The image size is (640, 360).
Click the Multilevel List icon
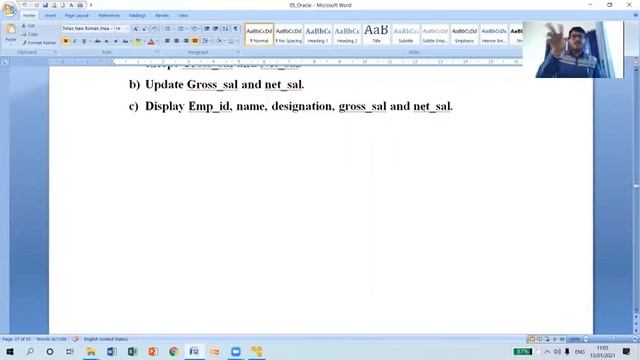194,29
